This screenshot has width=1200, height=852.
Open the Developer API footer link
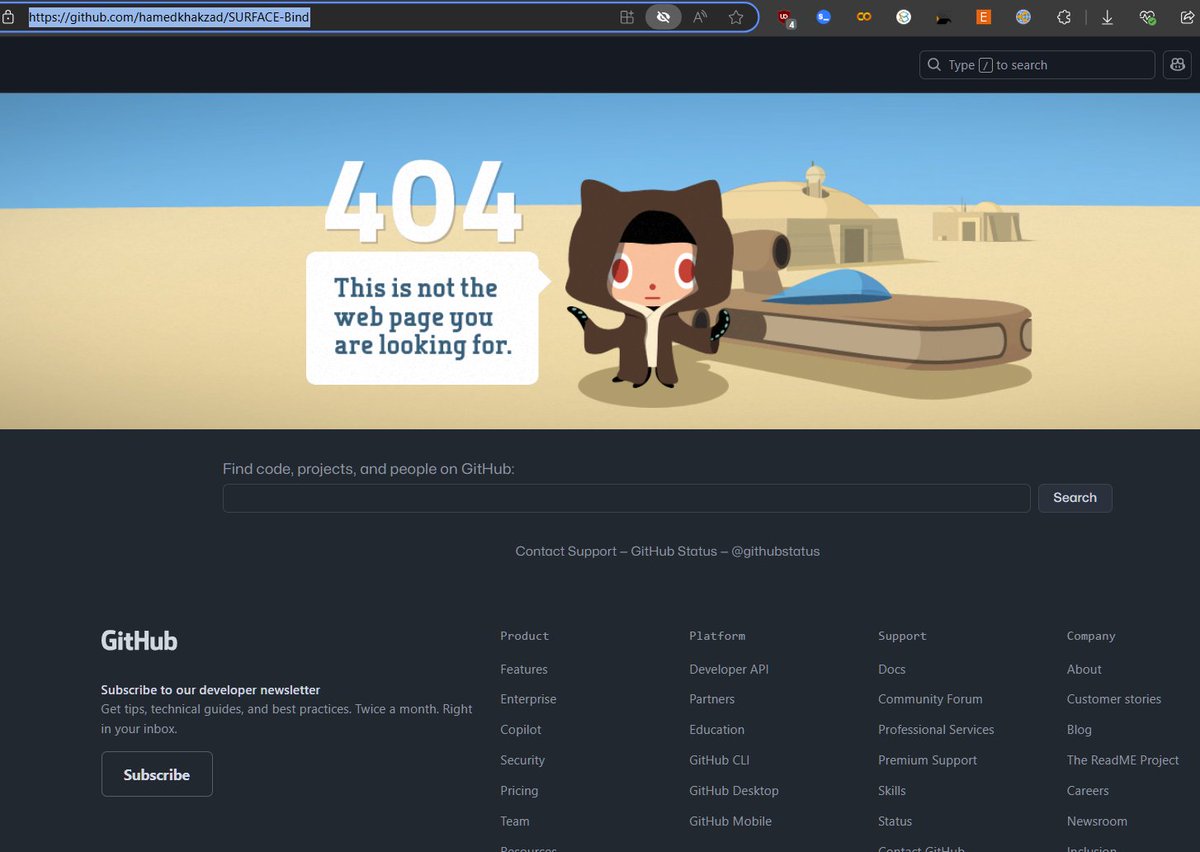tap(729, 669)
